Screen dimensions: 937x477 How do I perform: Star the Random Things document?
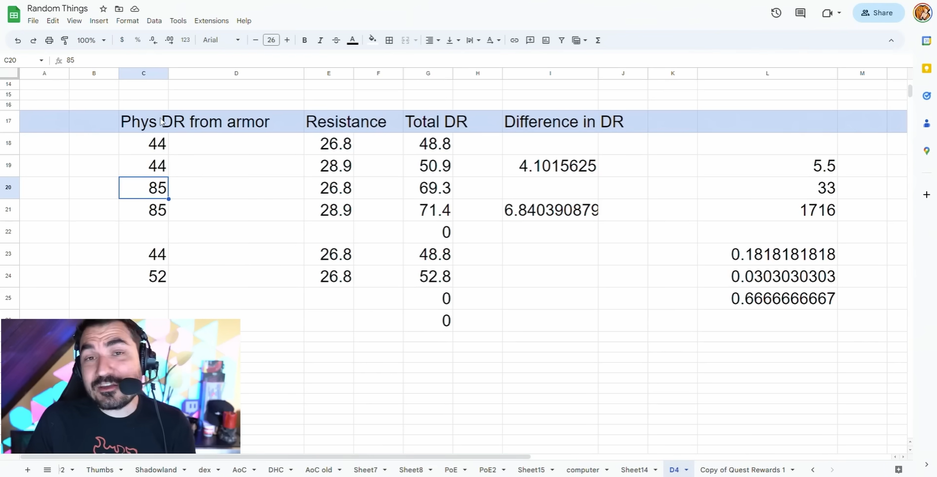click(103, 9)
